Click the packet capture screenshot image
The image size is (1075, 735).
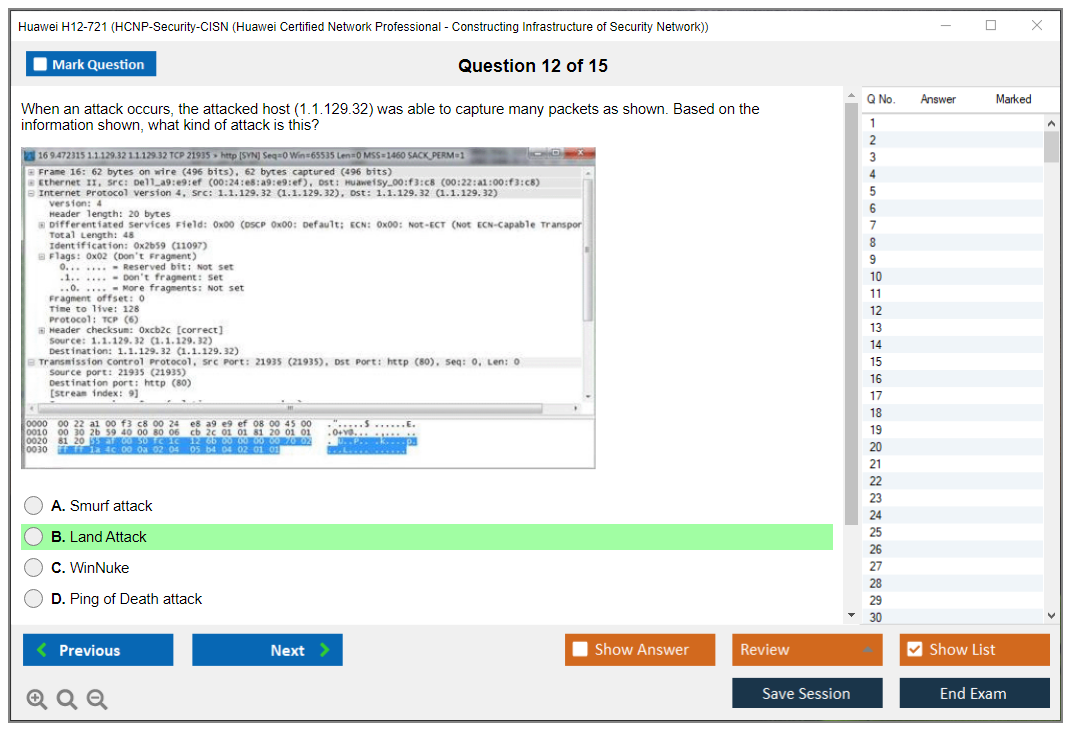pos(308,308)
